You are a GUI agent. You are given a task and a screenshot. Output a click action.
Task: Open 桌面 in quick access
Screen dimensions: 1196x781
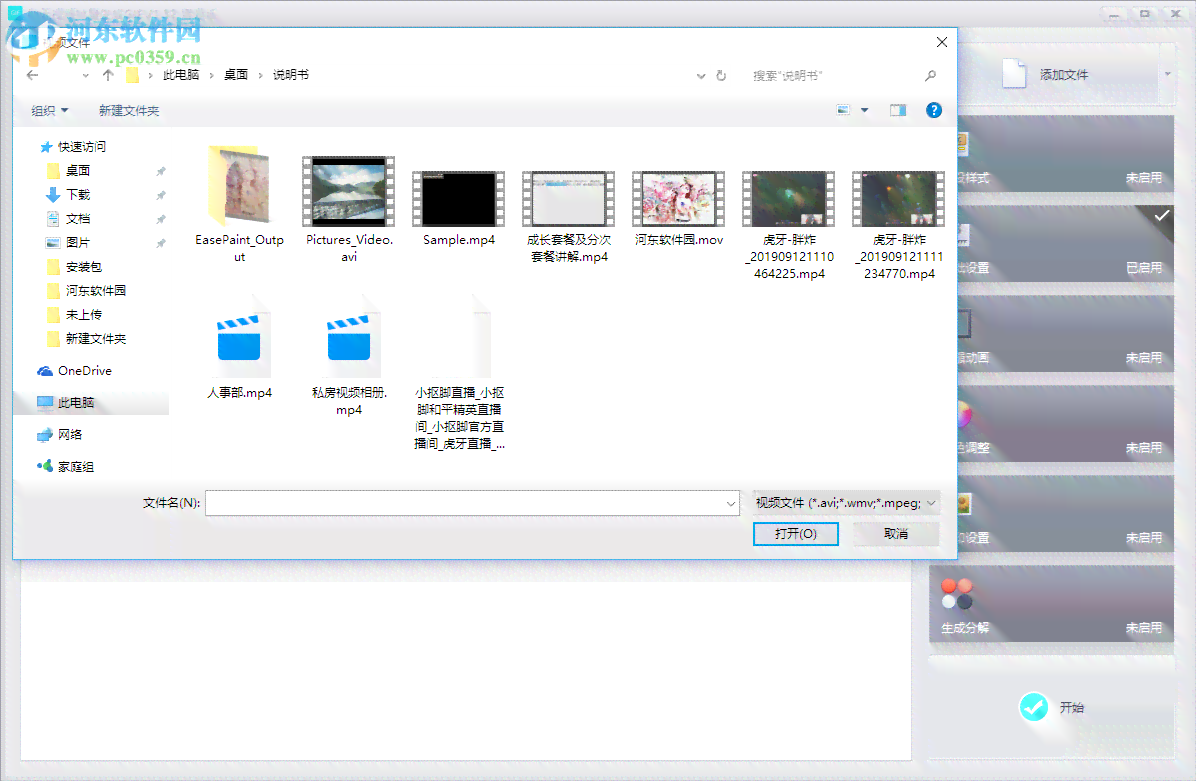pos(78,170)
